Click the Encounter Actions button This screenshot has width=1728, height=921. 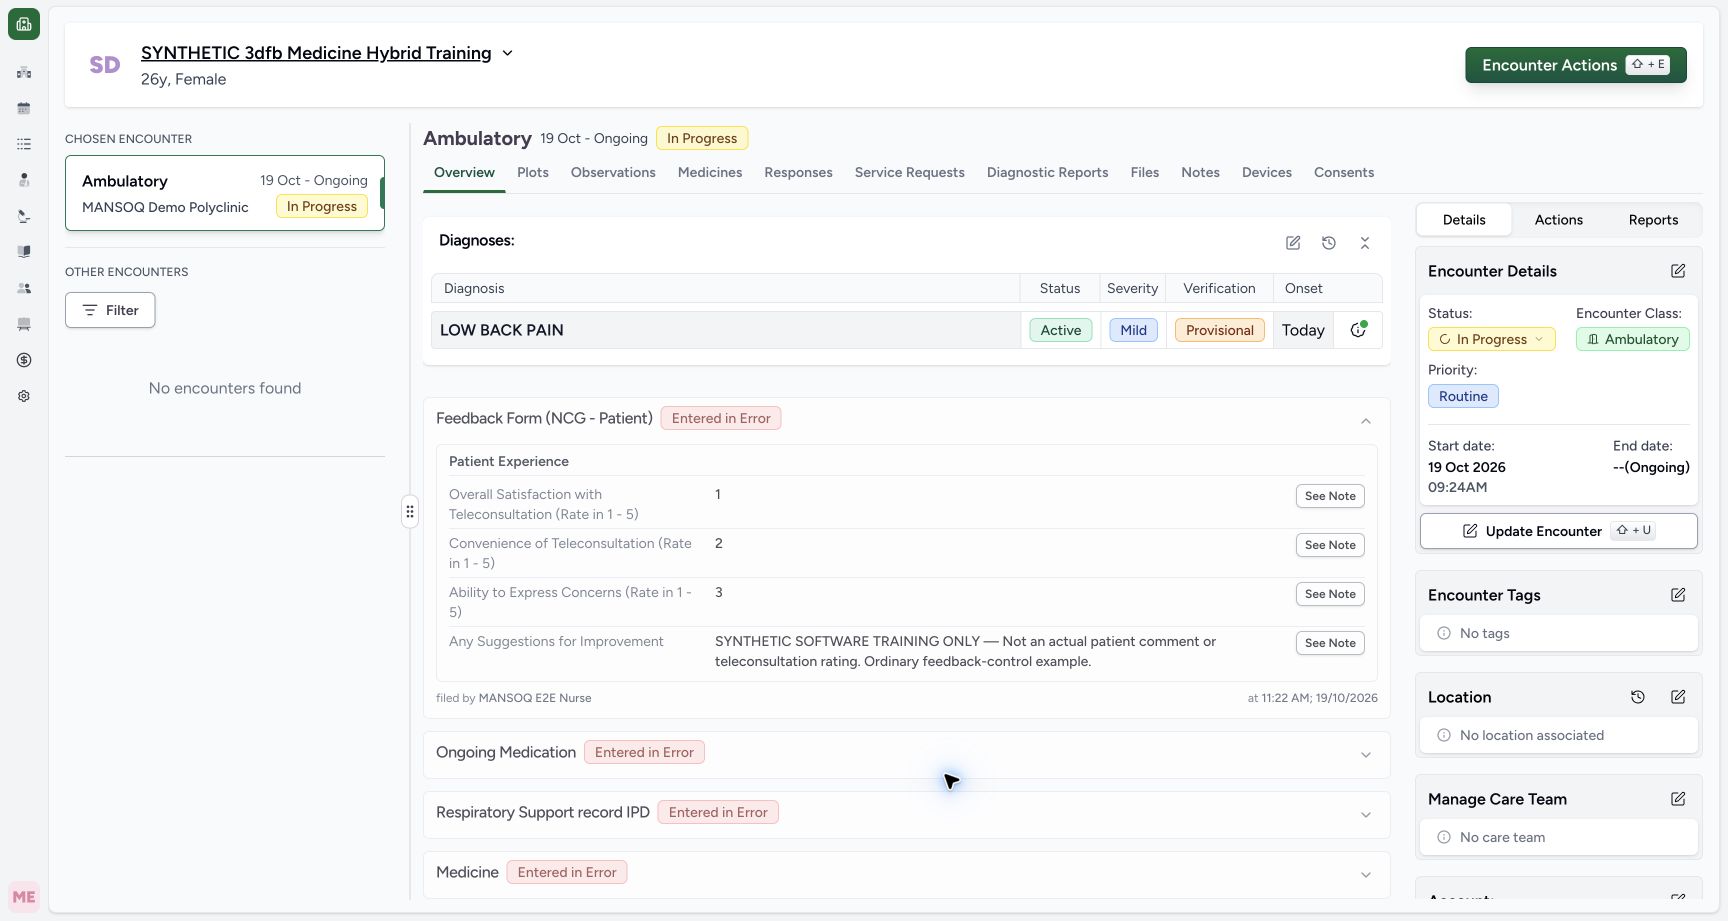pyautogui.click(x=1575, y=65)
